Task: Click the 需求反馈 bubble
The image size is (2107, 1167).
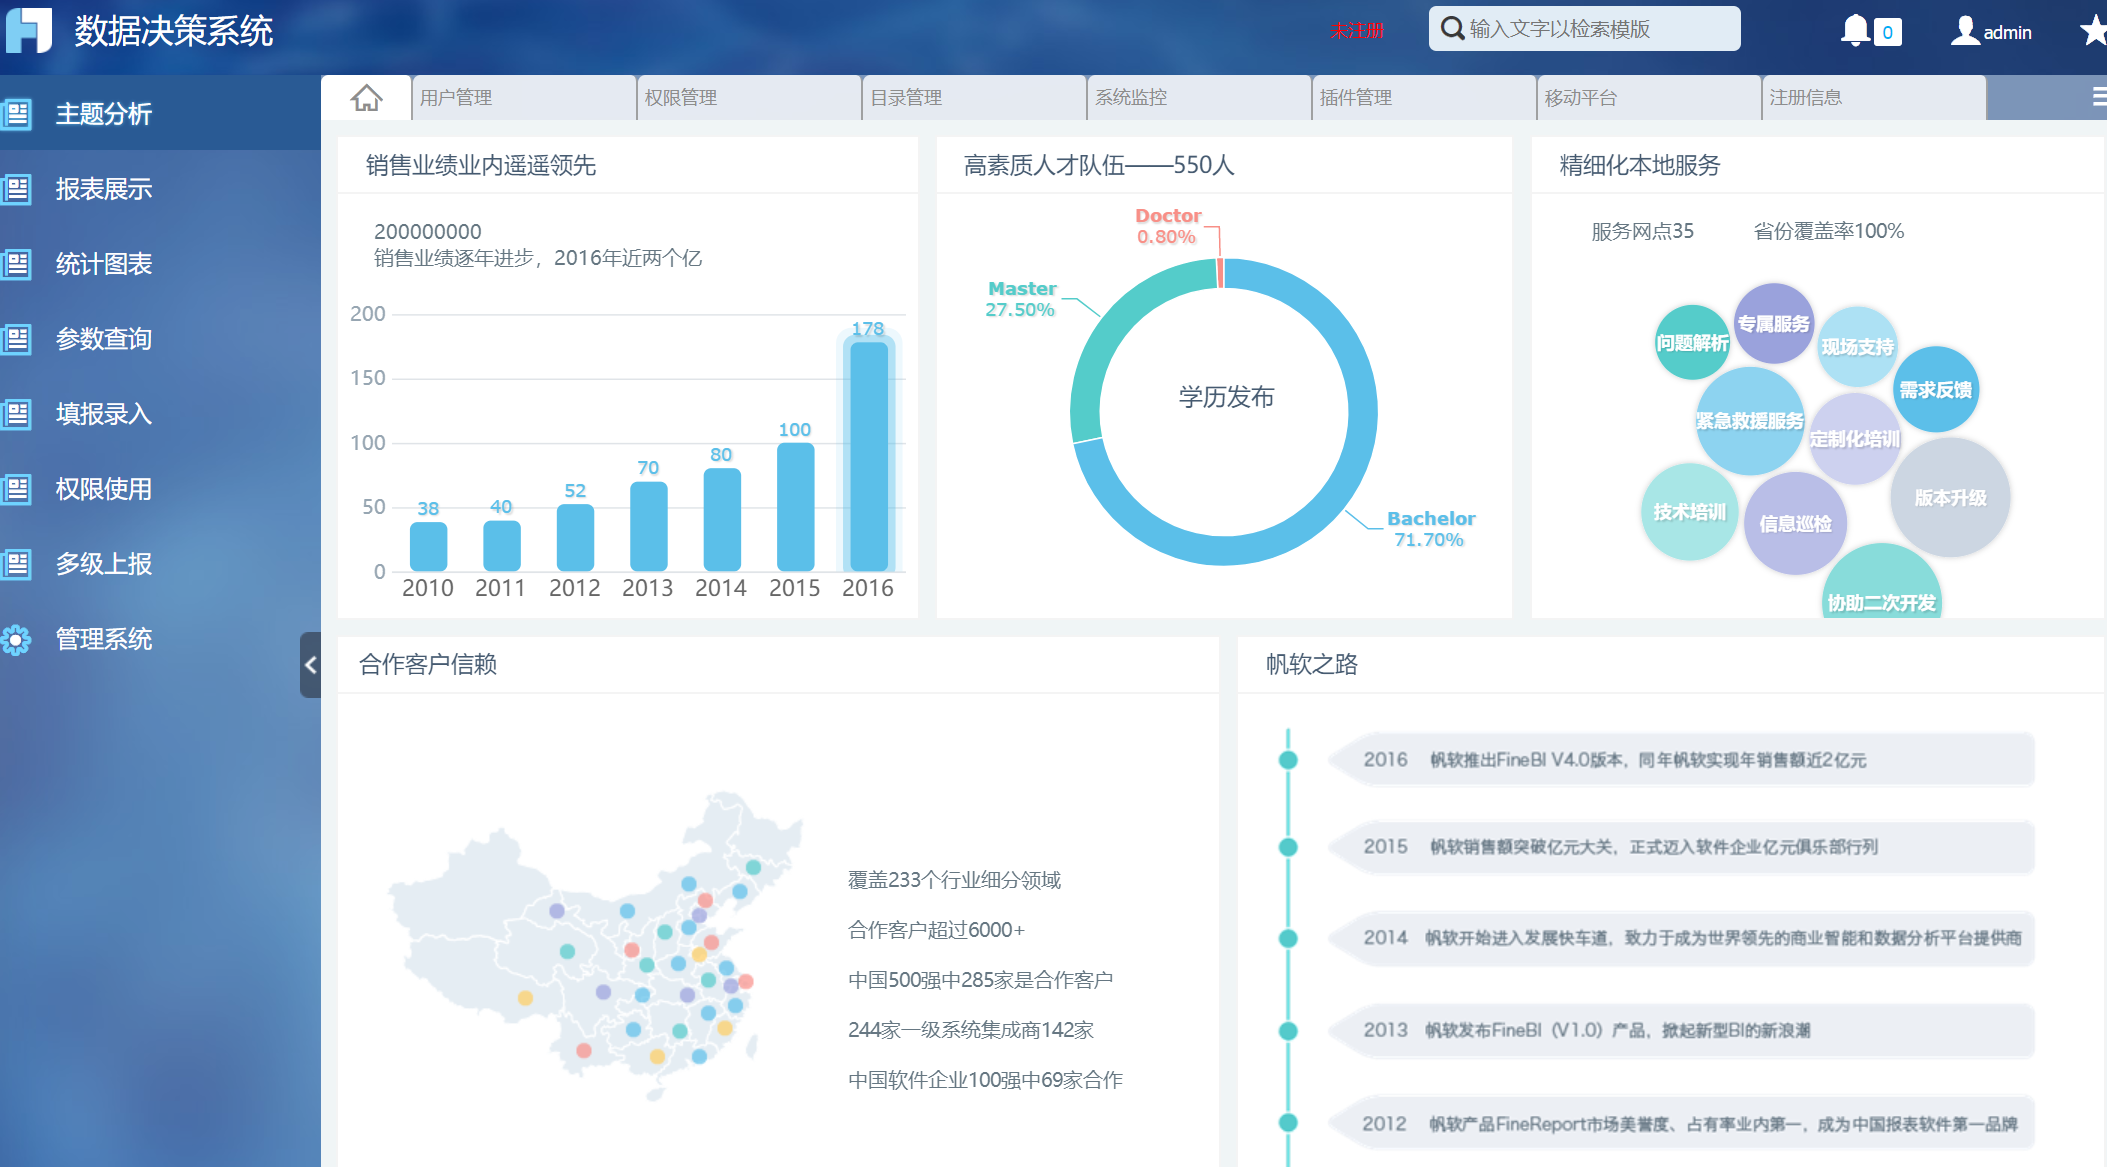Action: click(1936, 389)
